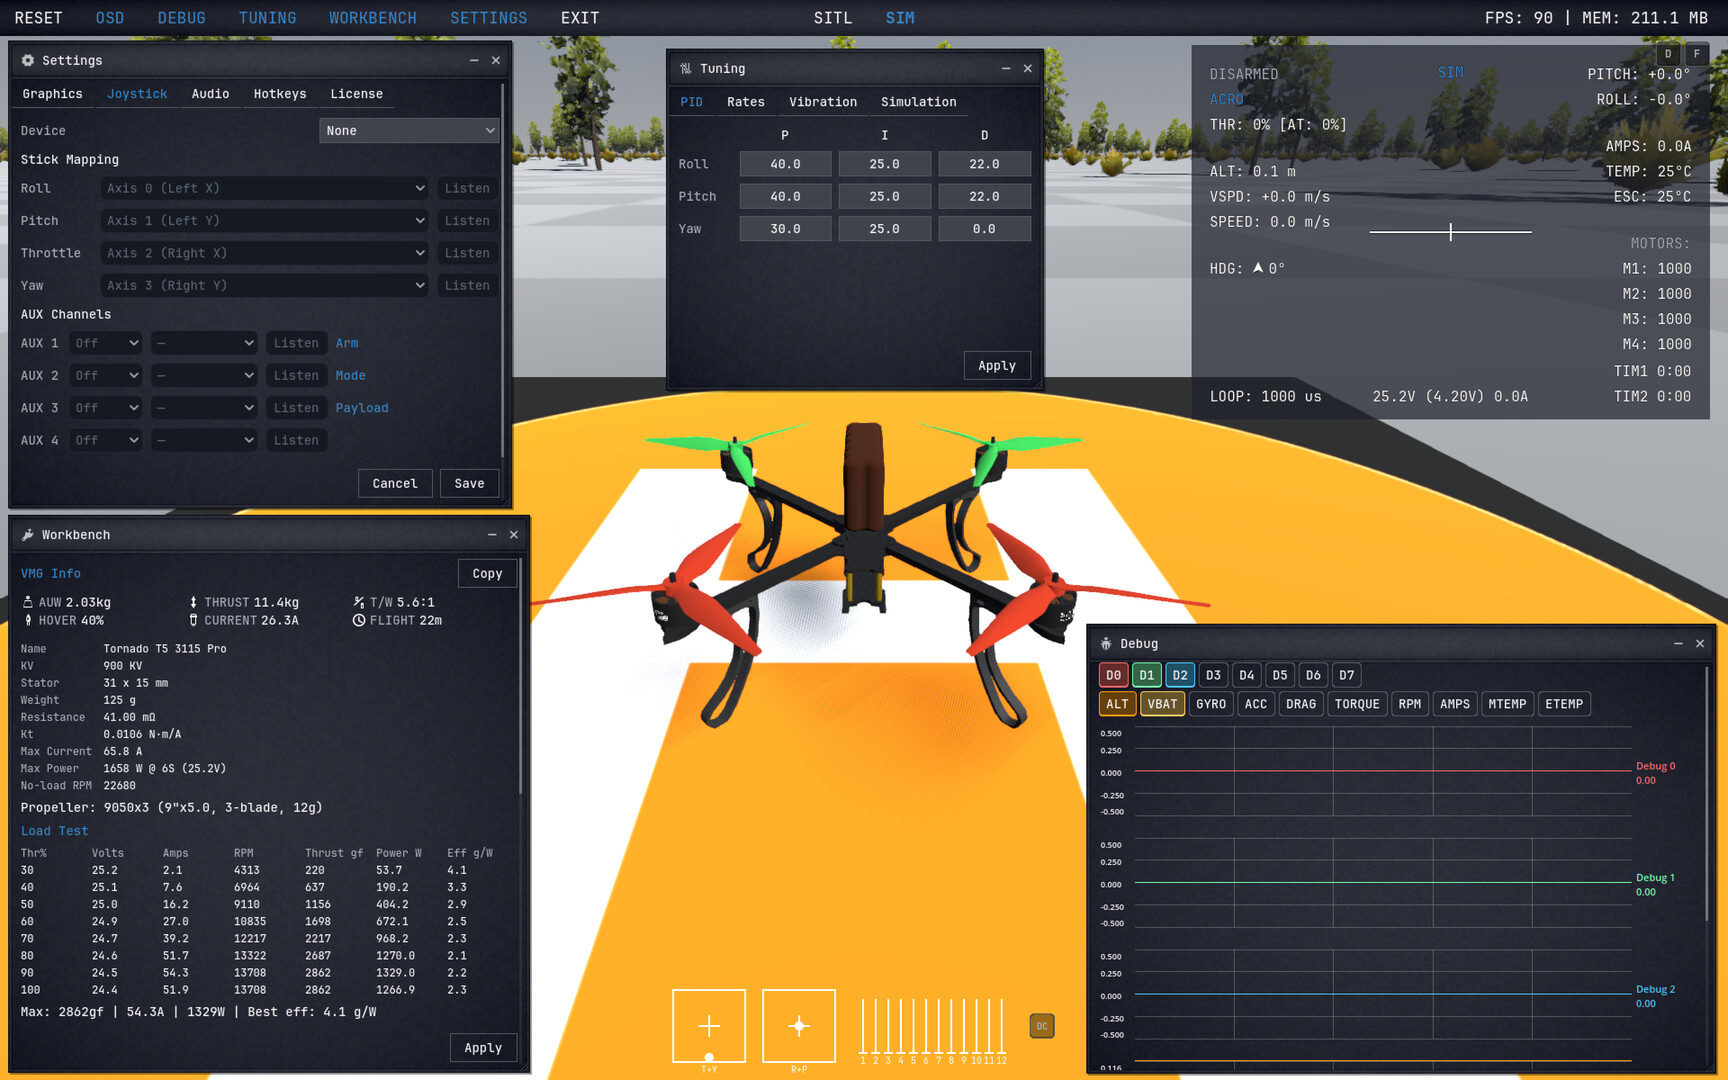Toggle the F overlay button in the top-right HUD
Viewport: 1728px width, 1080px height.
pyautogui.click(x=1697, y=54)
